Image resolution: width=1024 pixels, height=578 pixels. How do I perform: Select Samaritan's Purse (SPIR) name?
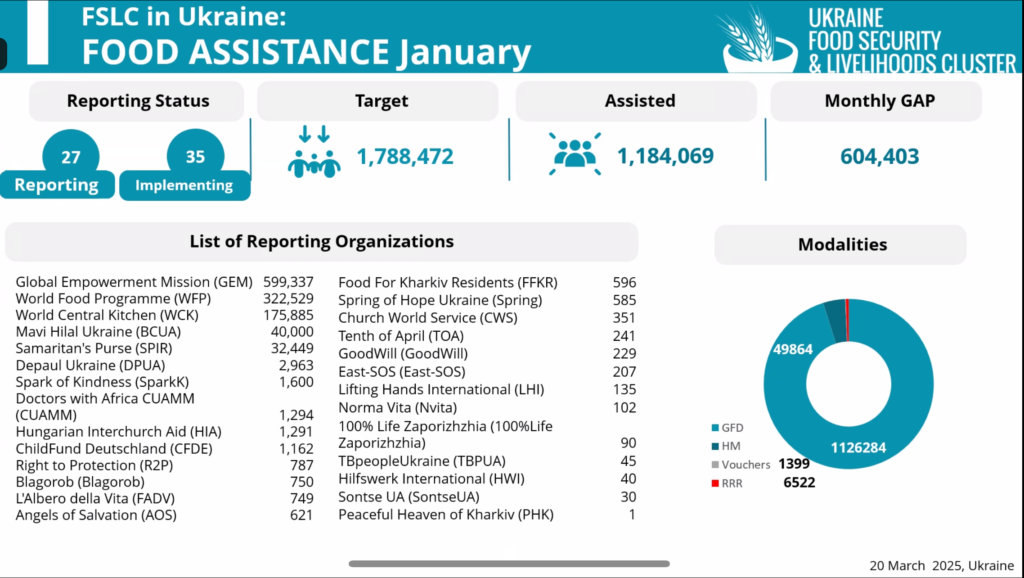pyautogui.click(x=95, y=349)
